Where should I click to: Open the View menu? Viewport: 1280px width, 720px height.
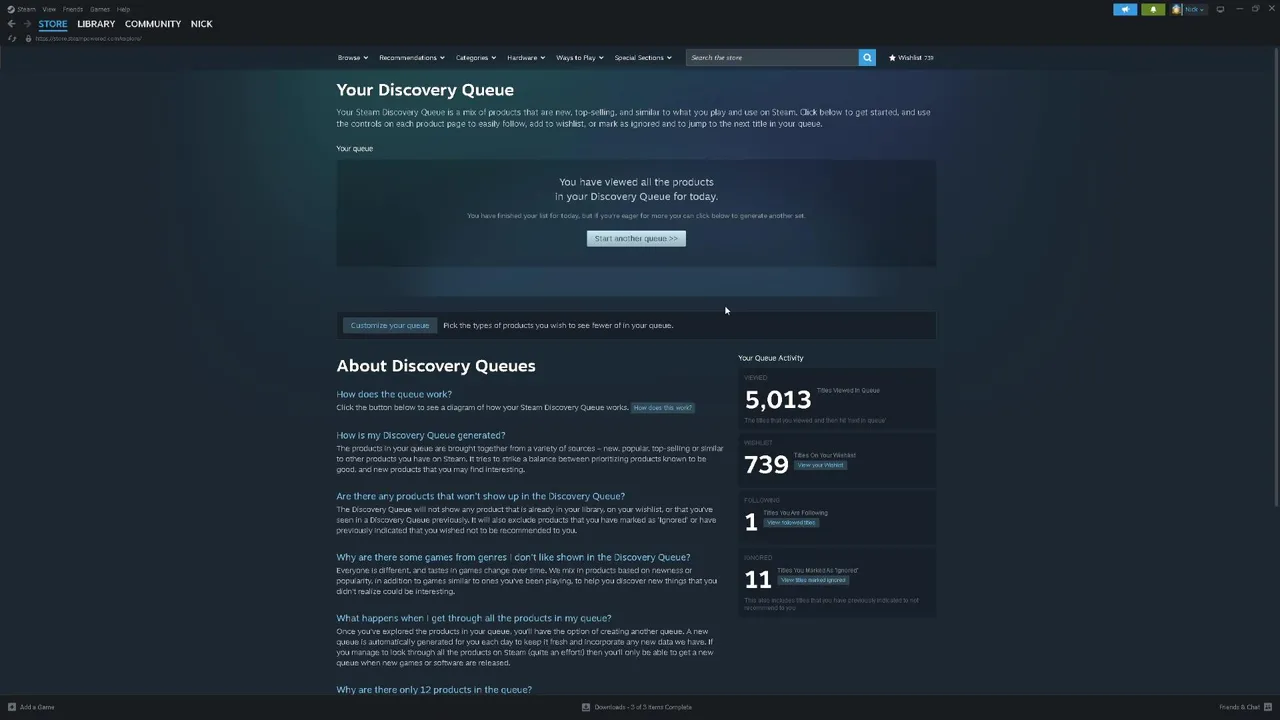pos(49,9)
